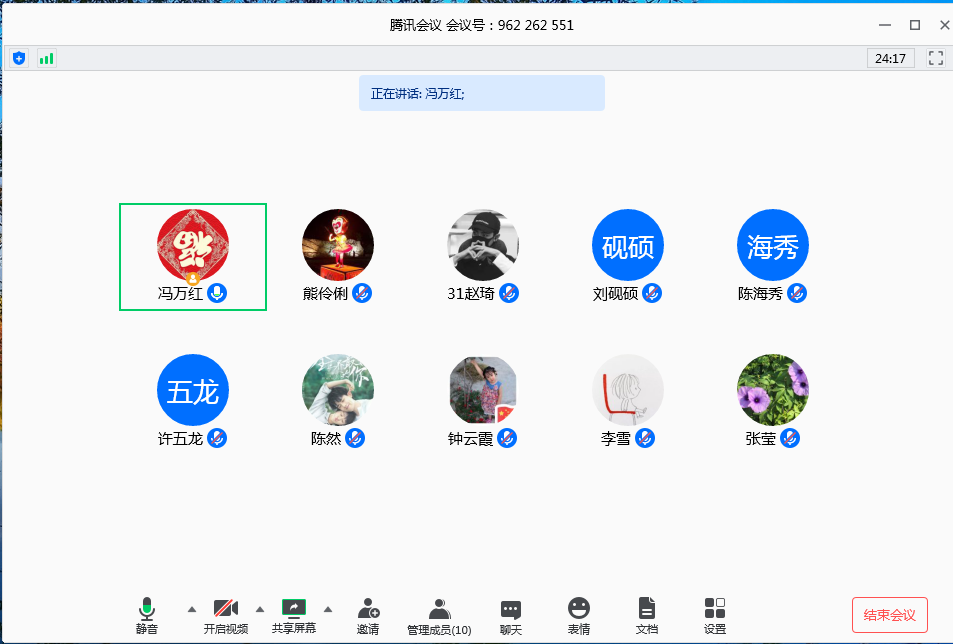Open the 设置 settings panel
953x644 pixels.
pos(715,615)
